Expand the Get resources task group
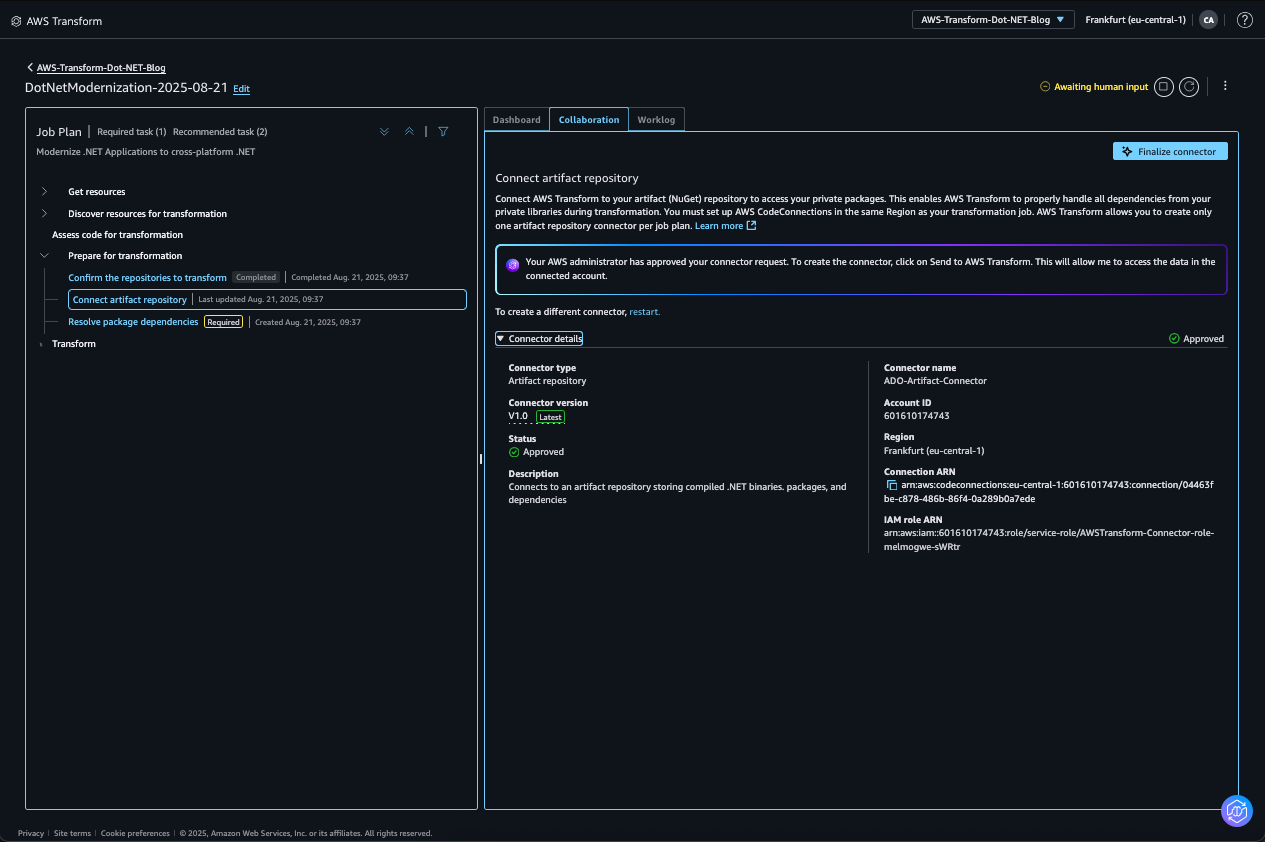1265x842 pixels. click(x=44, y=191)
